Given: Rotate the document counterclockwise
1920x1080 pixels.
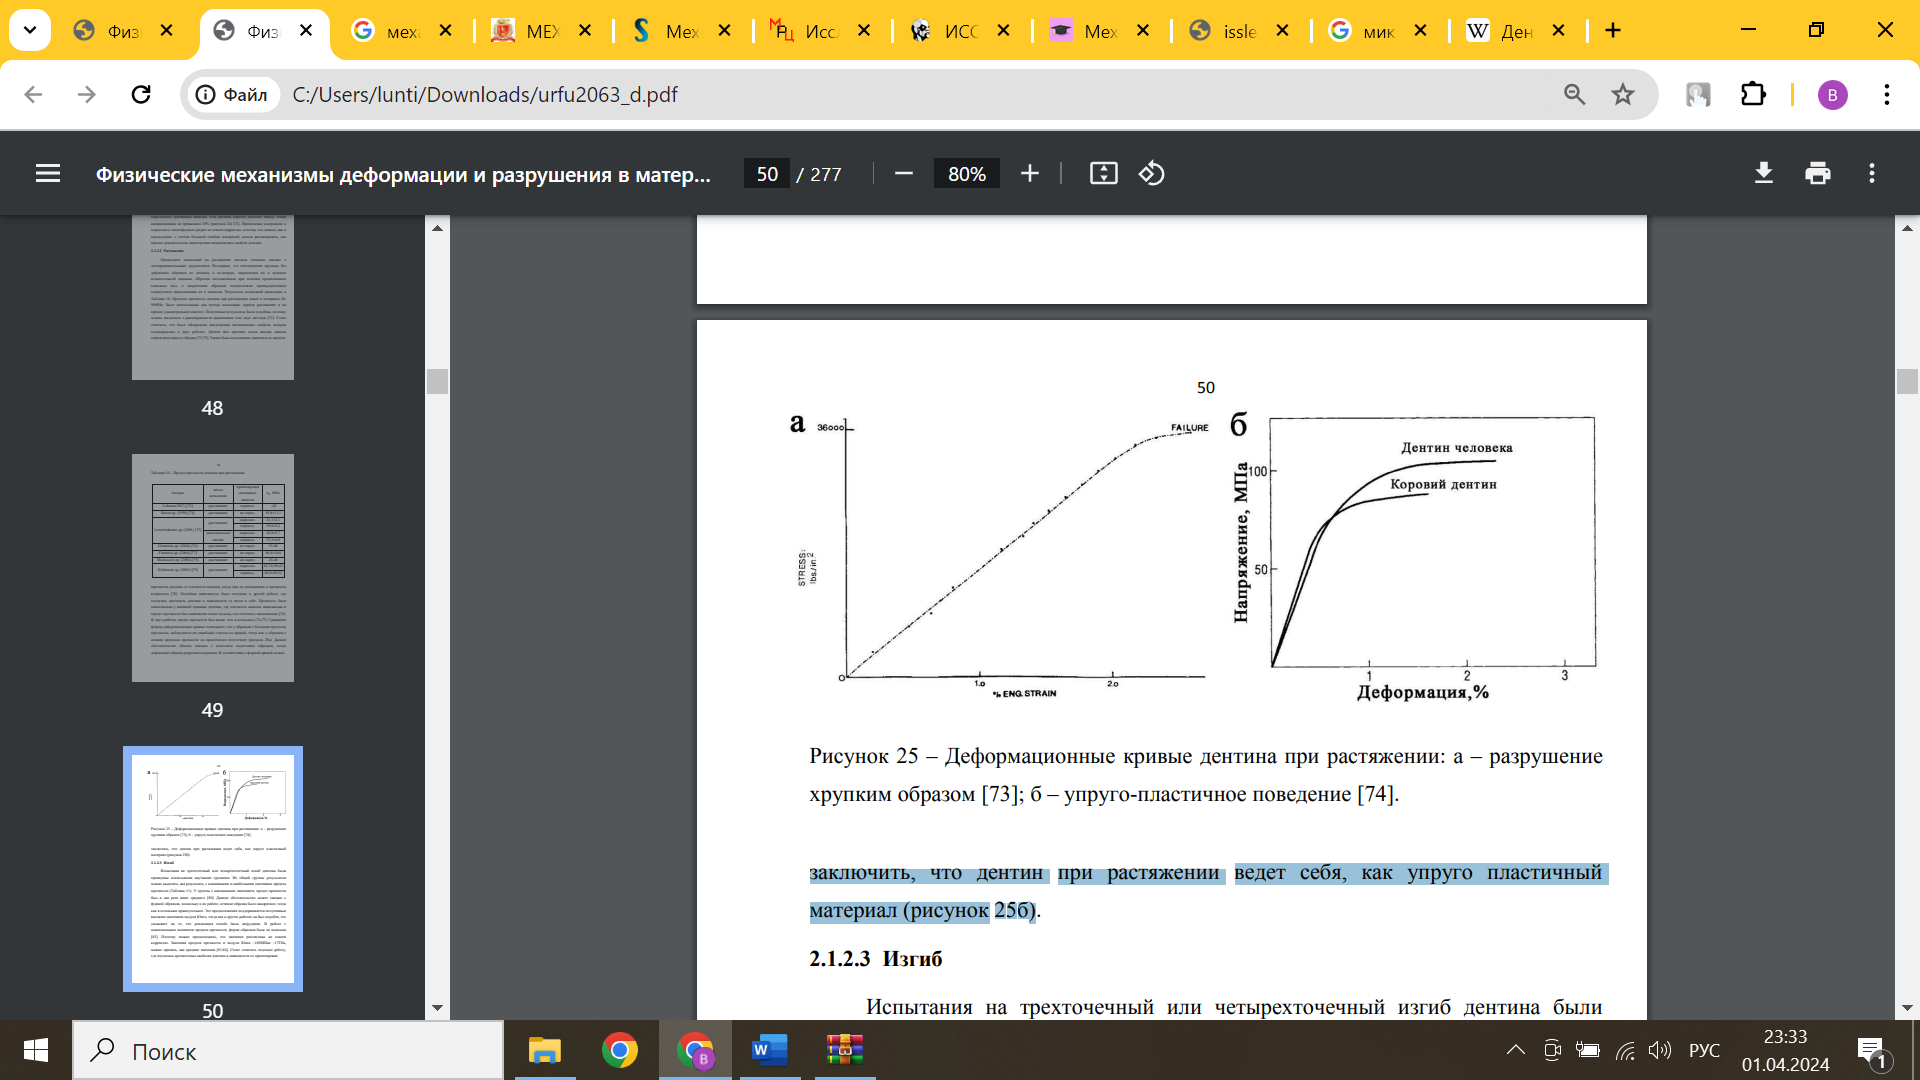Looking at the screenshot, I should (1151, 174).
